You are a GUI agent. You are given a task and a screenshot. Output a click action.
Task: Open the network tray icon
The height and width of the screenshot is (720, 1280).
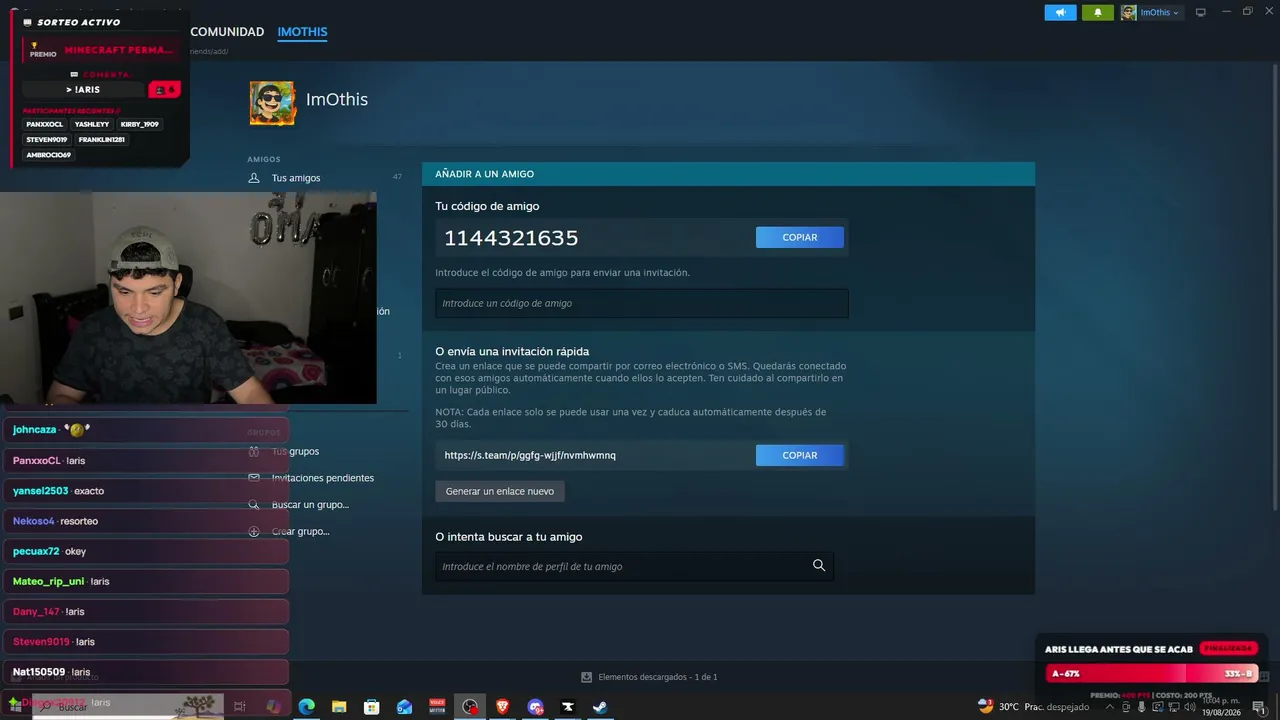(x=1174, y=707)
